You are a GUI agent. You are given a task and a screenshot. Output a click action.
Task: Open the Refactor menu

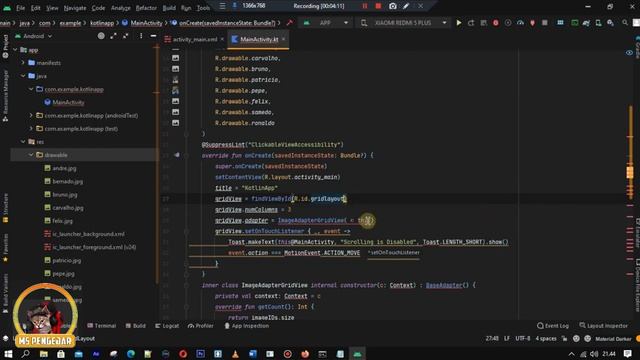click(146, 7)
